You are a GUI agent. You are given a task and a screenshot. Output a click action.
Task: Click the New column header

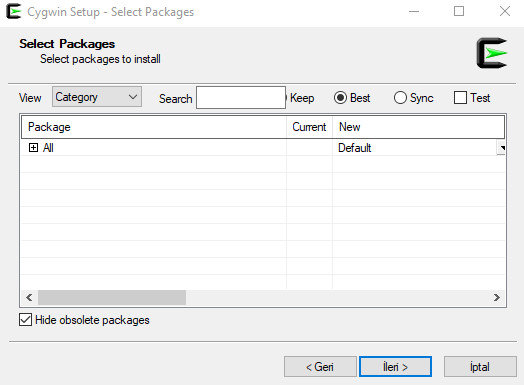pyautogui.click(x=418, y=127)
